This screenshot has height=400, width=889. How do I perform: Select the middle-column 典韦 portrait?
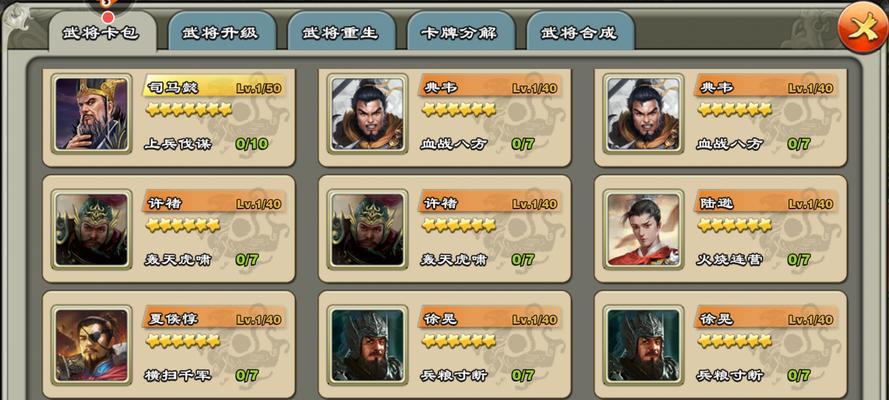coord(367,114)
